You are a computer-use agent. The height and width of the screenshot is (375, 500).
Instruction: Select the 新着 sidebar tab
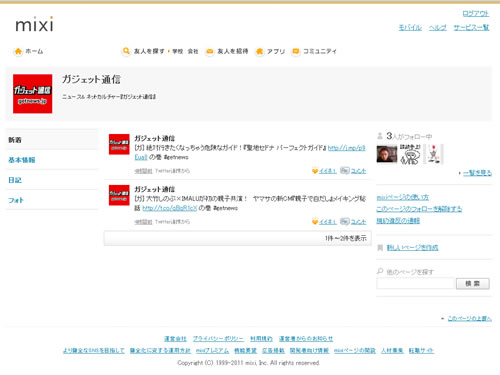click(52, 140)
